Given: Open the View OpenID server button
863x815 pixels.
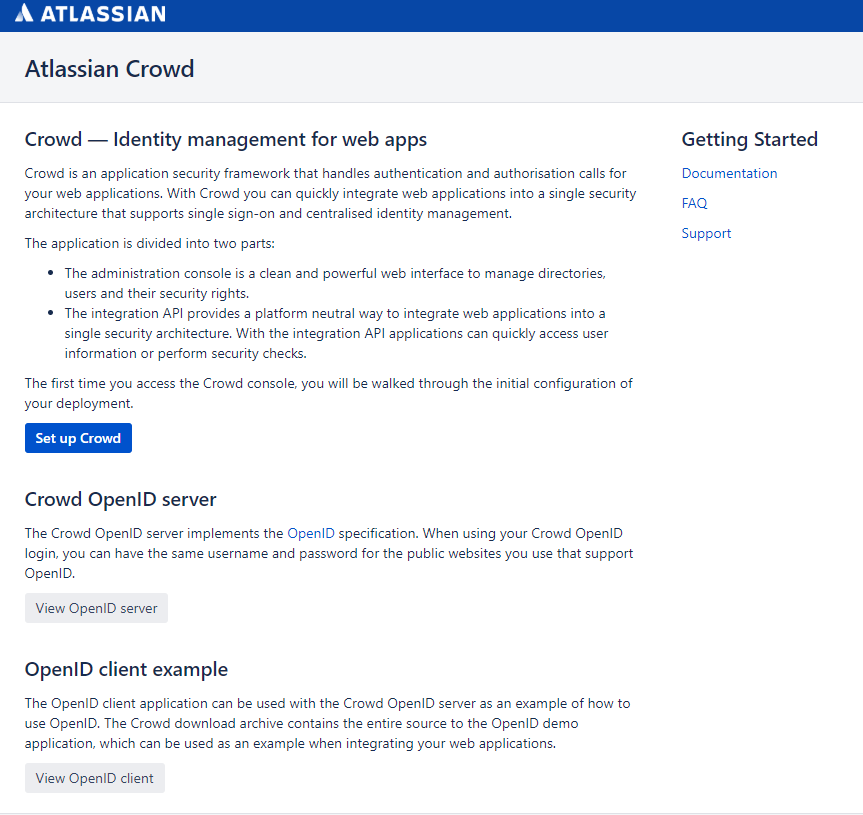Looking at the screenshot, I should coord(96,608).
